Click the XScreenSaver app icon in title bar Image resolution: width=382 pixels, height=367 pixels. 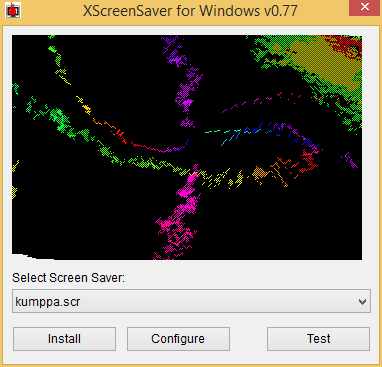[13, 10]
